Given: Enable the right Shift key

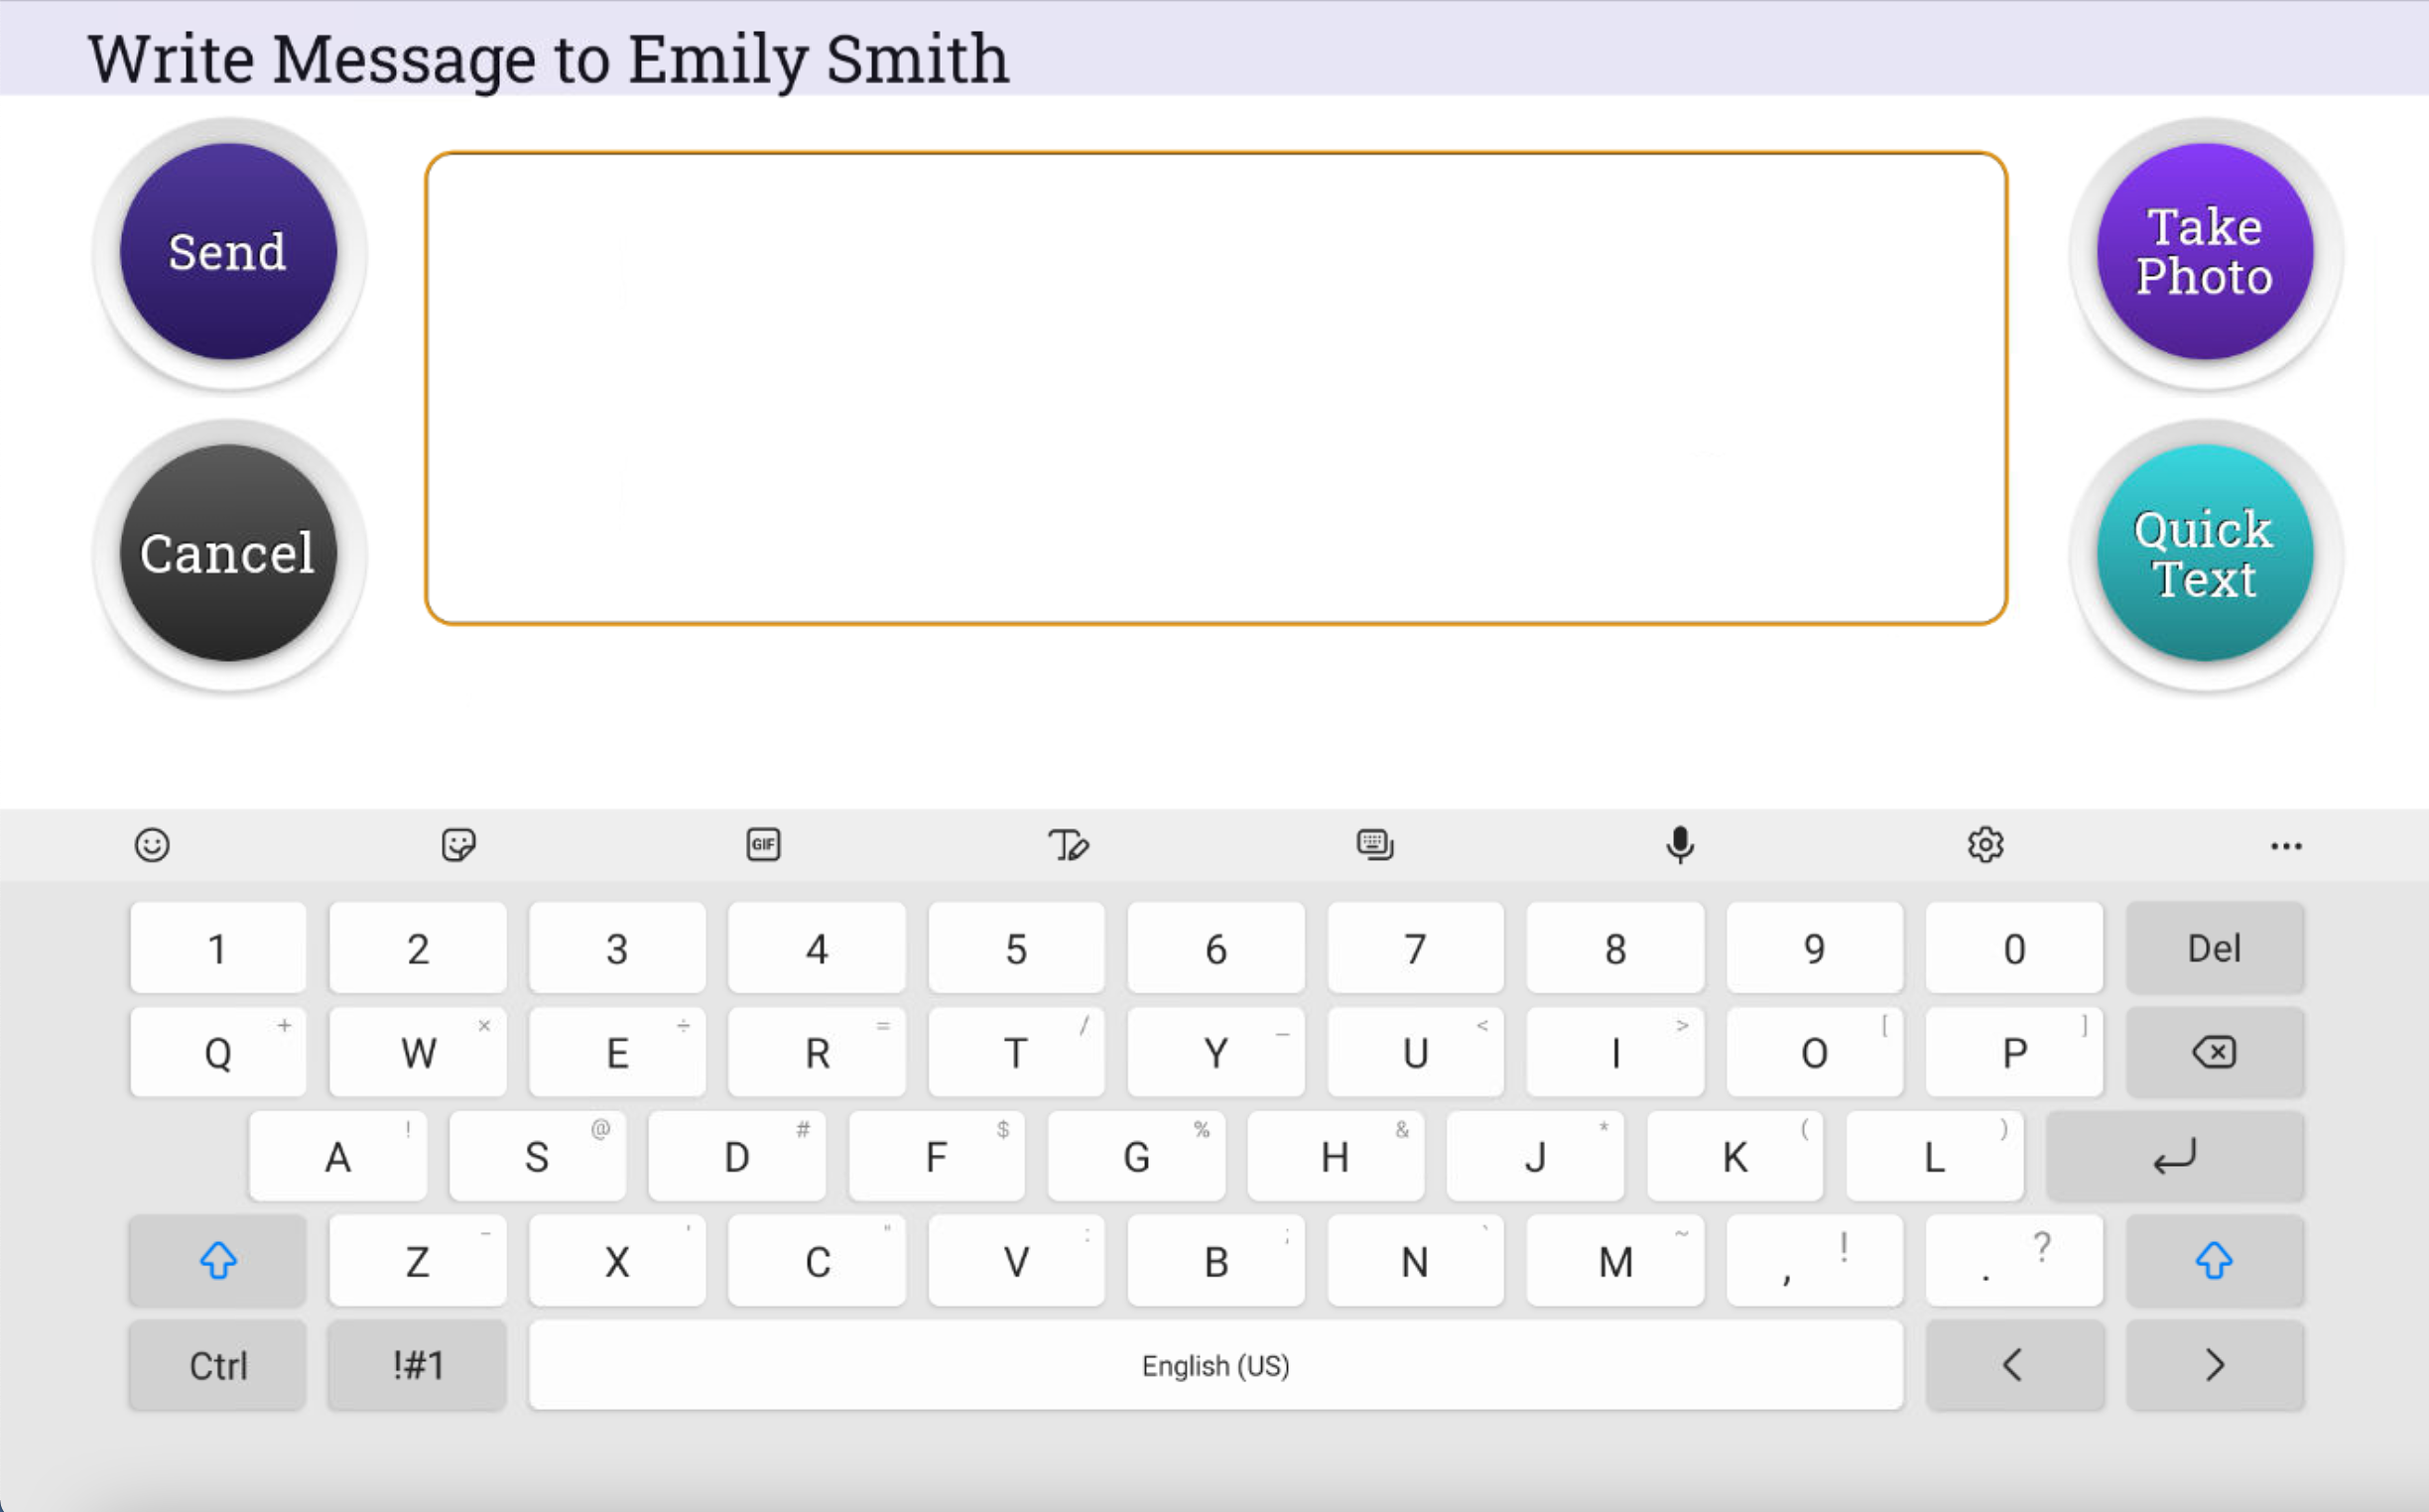Looking at the screenshot, I should [x=2215, y=1261].
